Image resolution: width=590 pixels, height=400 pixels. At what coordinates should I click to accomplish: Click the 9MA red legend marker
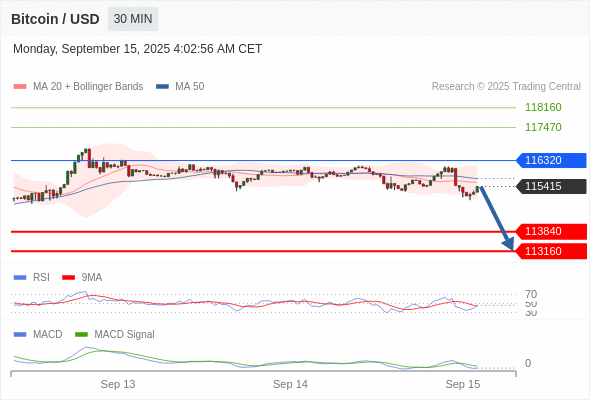click(68, 278)
